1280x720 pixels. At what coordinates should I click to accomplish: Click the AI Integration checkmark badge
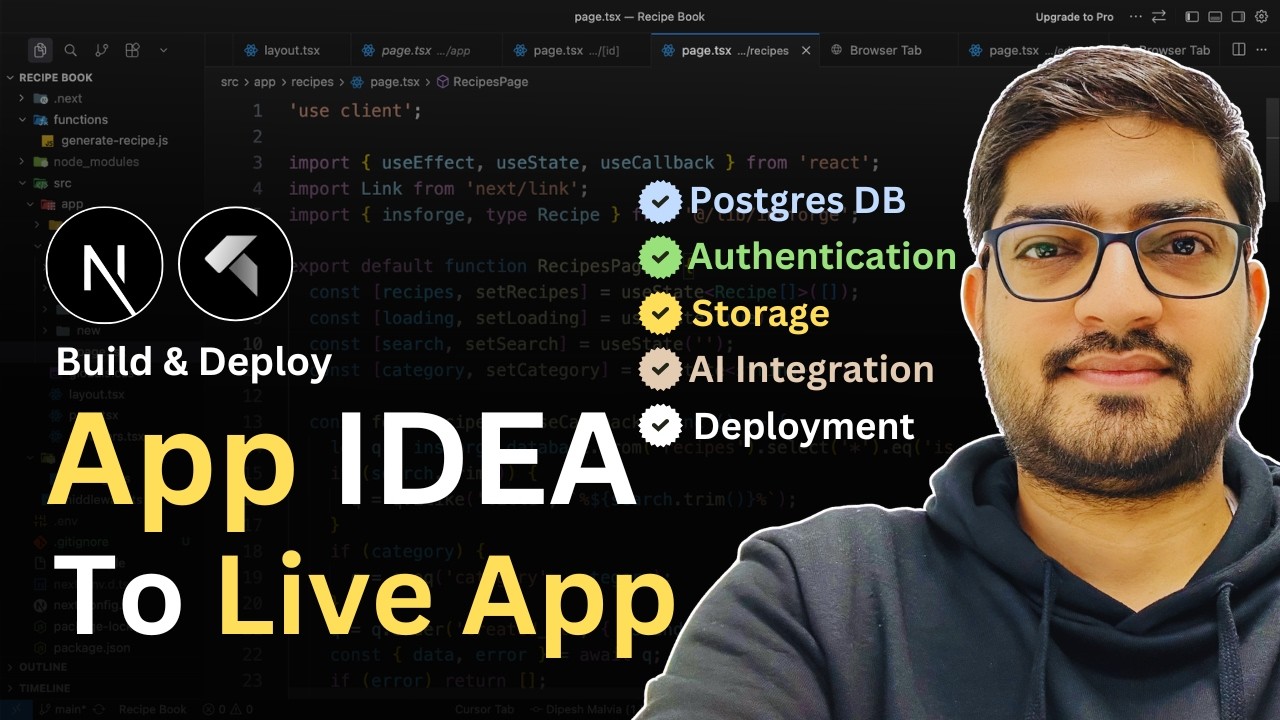point(660,369)
